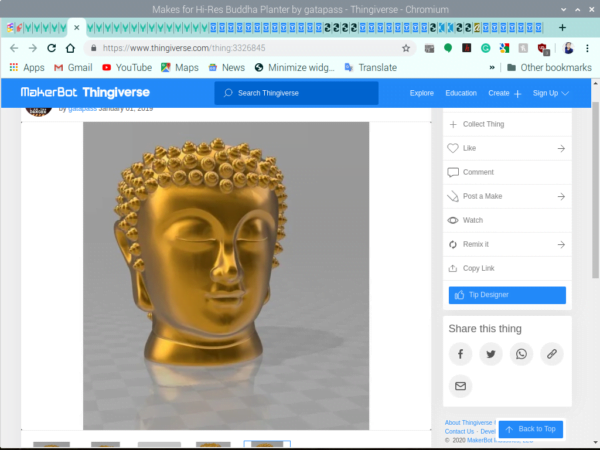This screenshot has height=450, width=600.
Task: Select the first thumbnail below image
Action: (51, 444)
